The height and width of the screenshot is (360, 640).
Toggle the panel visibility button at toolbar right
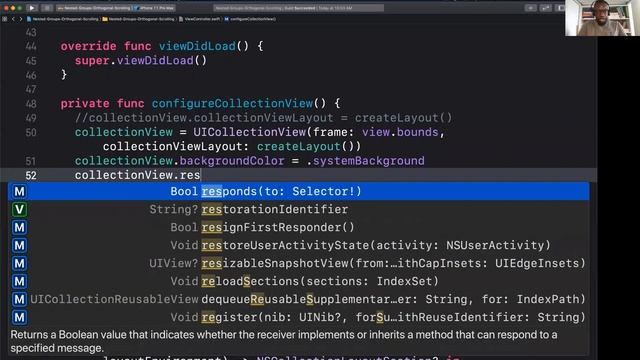point(560,8)
